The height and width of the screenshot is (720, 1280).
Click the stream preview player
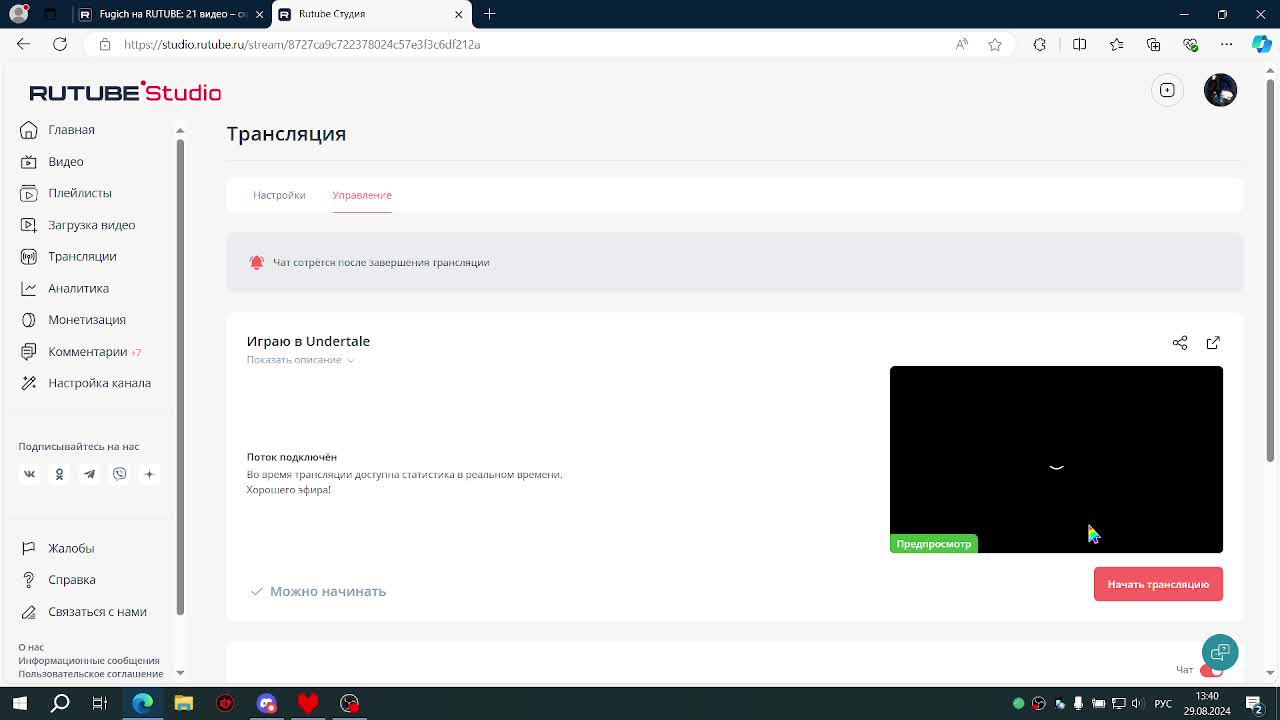coord(1056,459)
